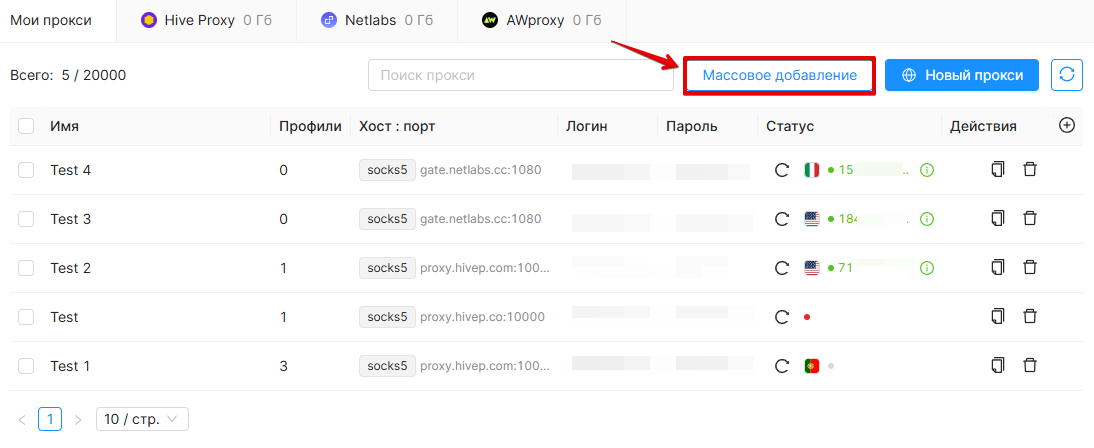Image resolution: width=1094 pixels, height=448 pixels.
Task: Show info for Test 2 status
Action: point(927,268)
